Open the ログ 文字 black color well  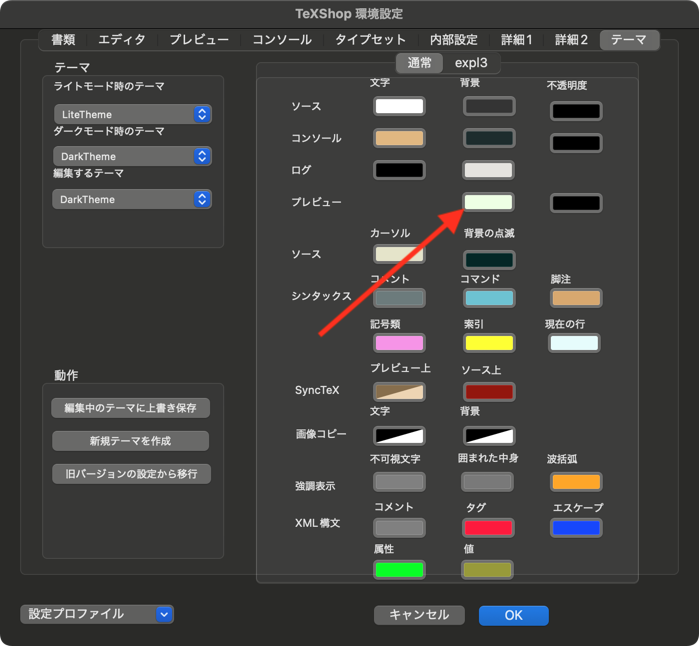coord(399,170)
